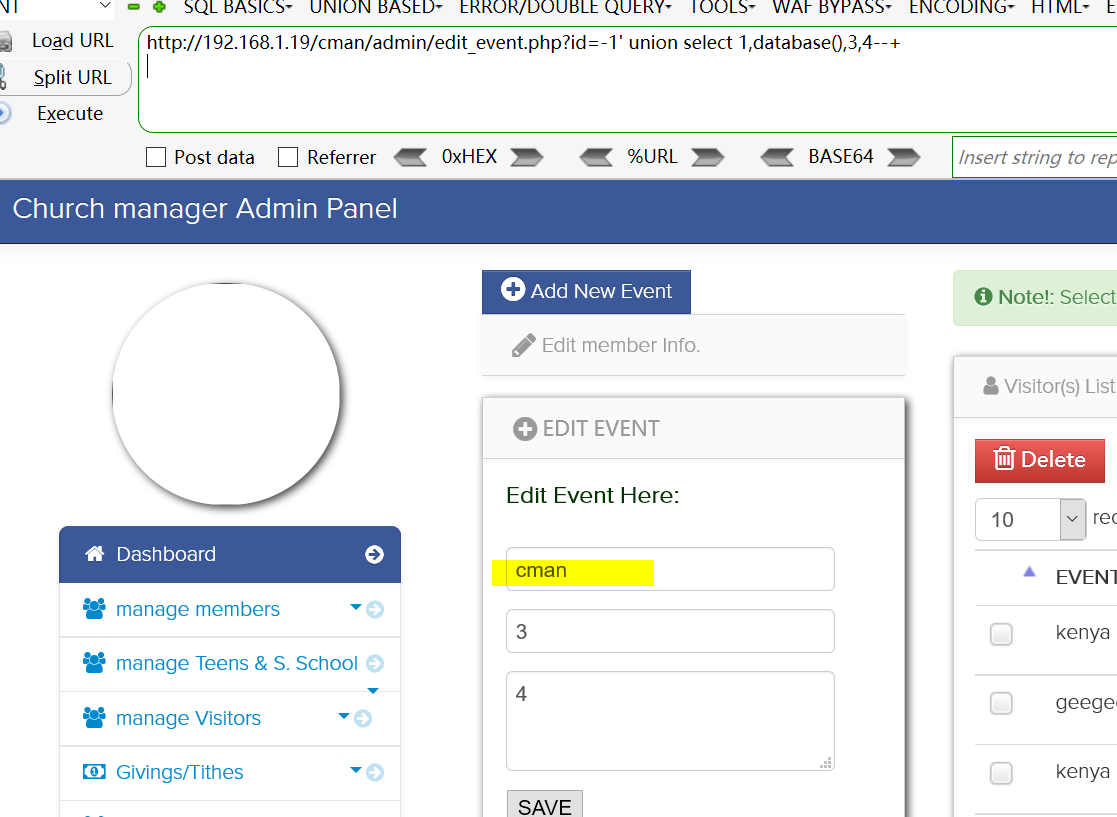
Task: Click the plus circle icon beside EDIT EVENT
Action: (525, 429)
